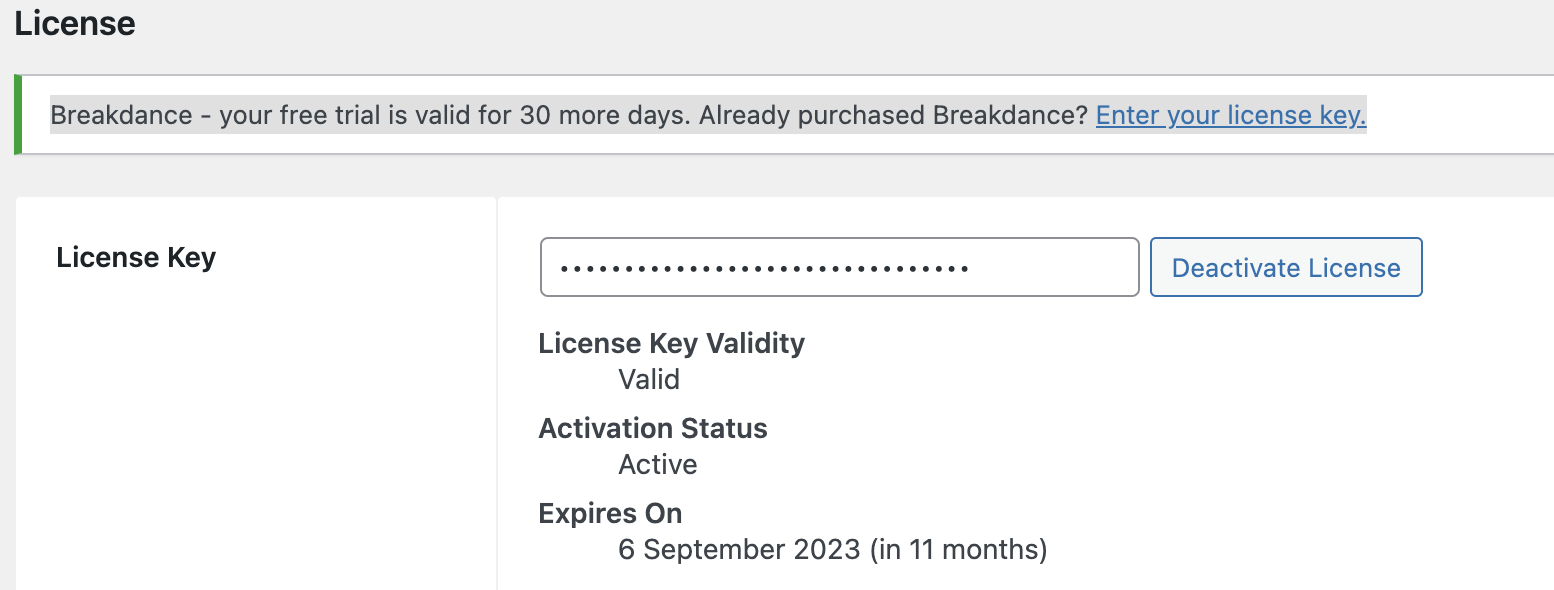Viewport: 1554px width, 590px height.
Task: Select the Expires On heading
Action: point(610,513)
